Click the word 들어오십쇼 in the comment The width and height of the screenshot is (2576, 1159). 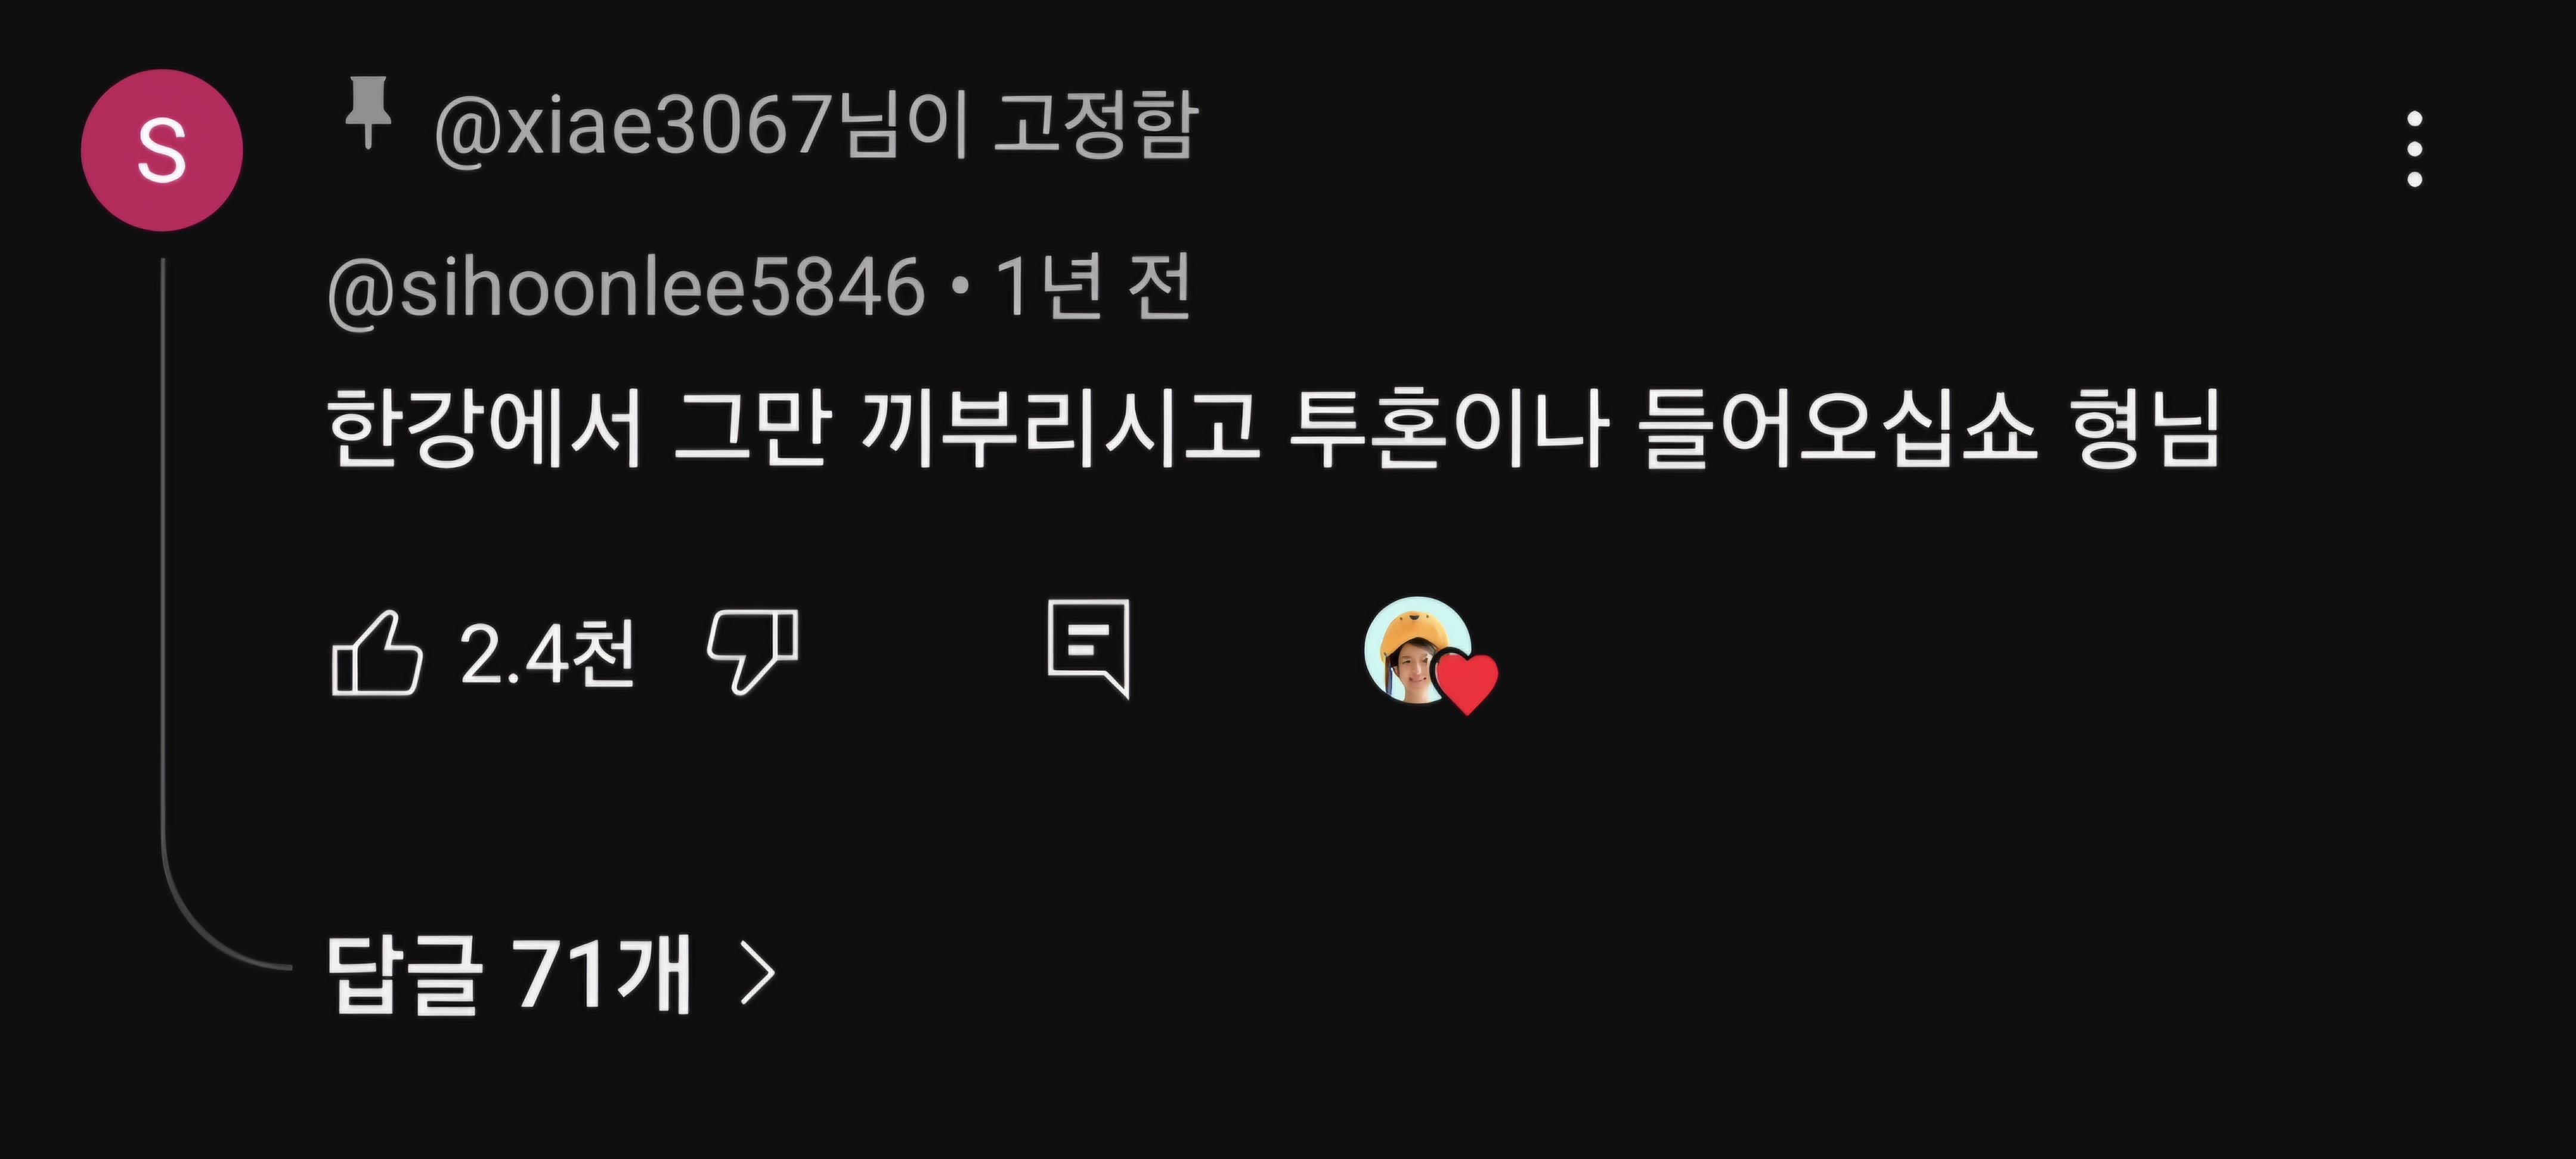(1838, 427)
